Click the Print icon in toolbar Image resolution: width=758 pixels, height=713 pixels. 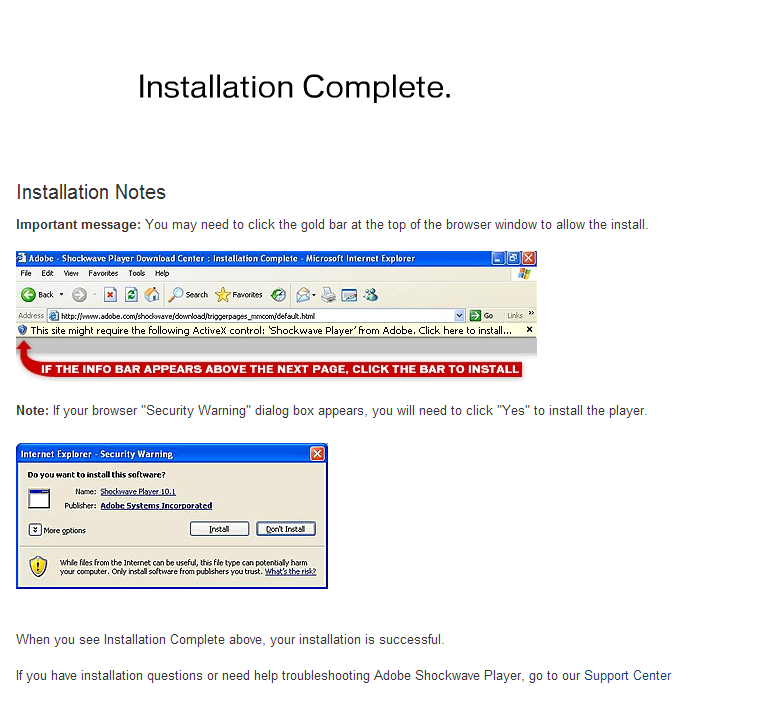pos(328,294)
